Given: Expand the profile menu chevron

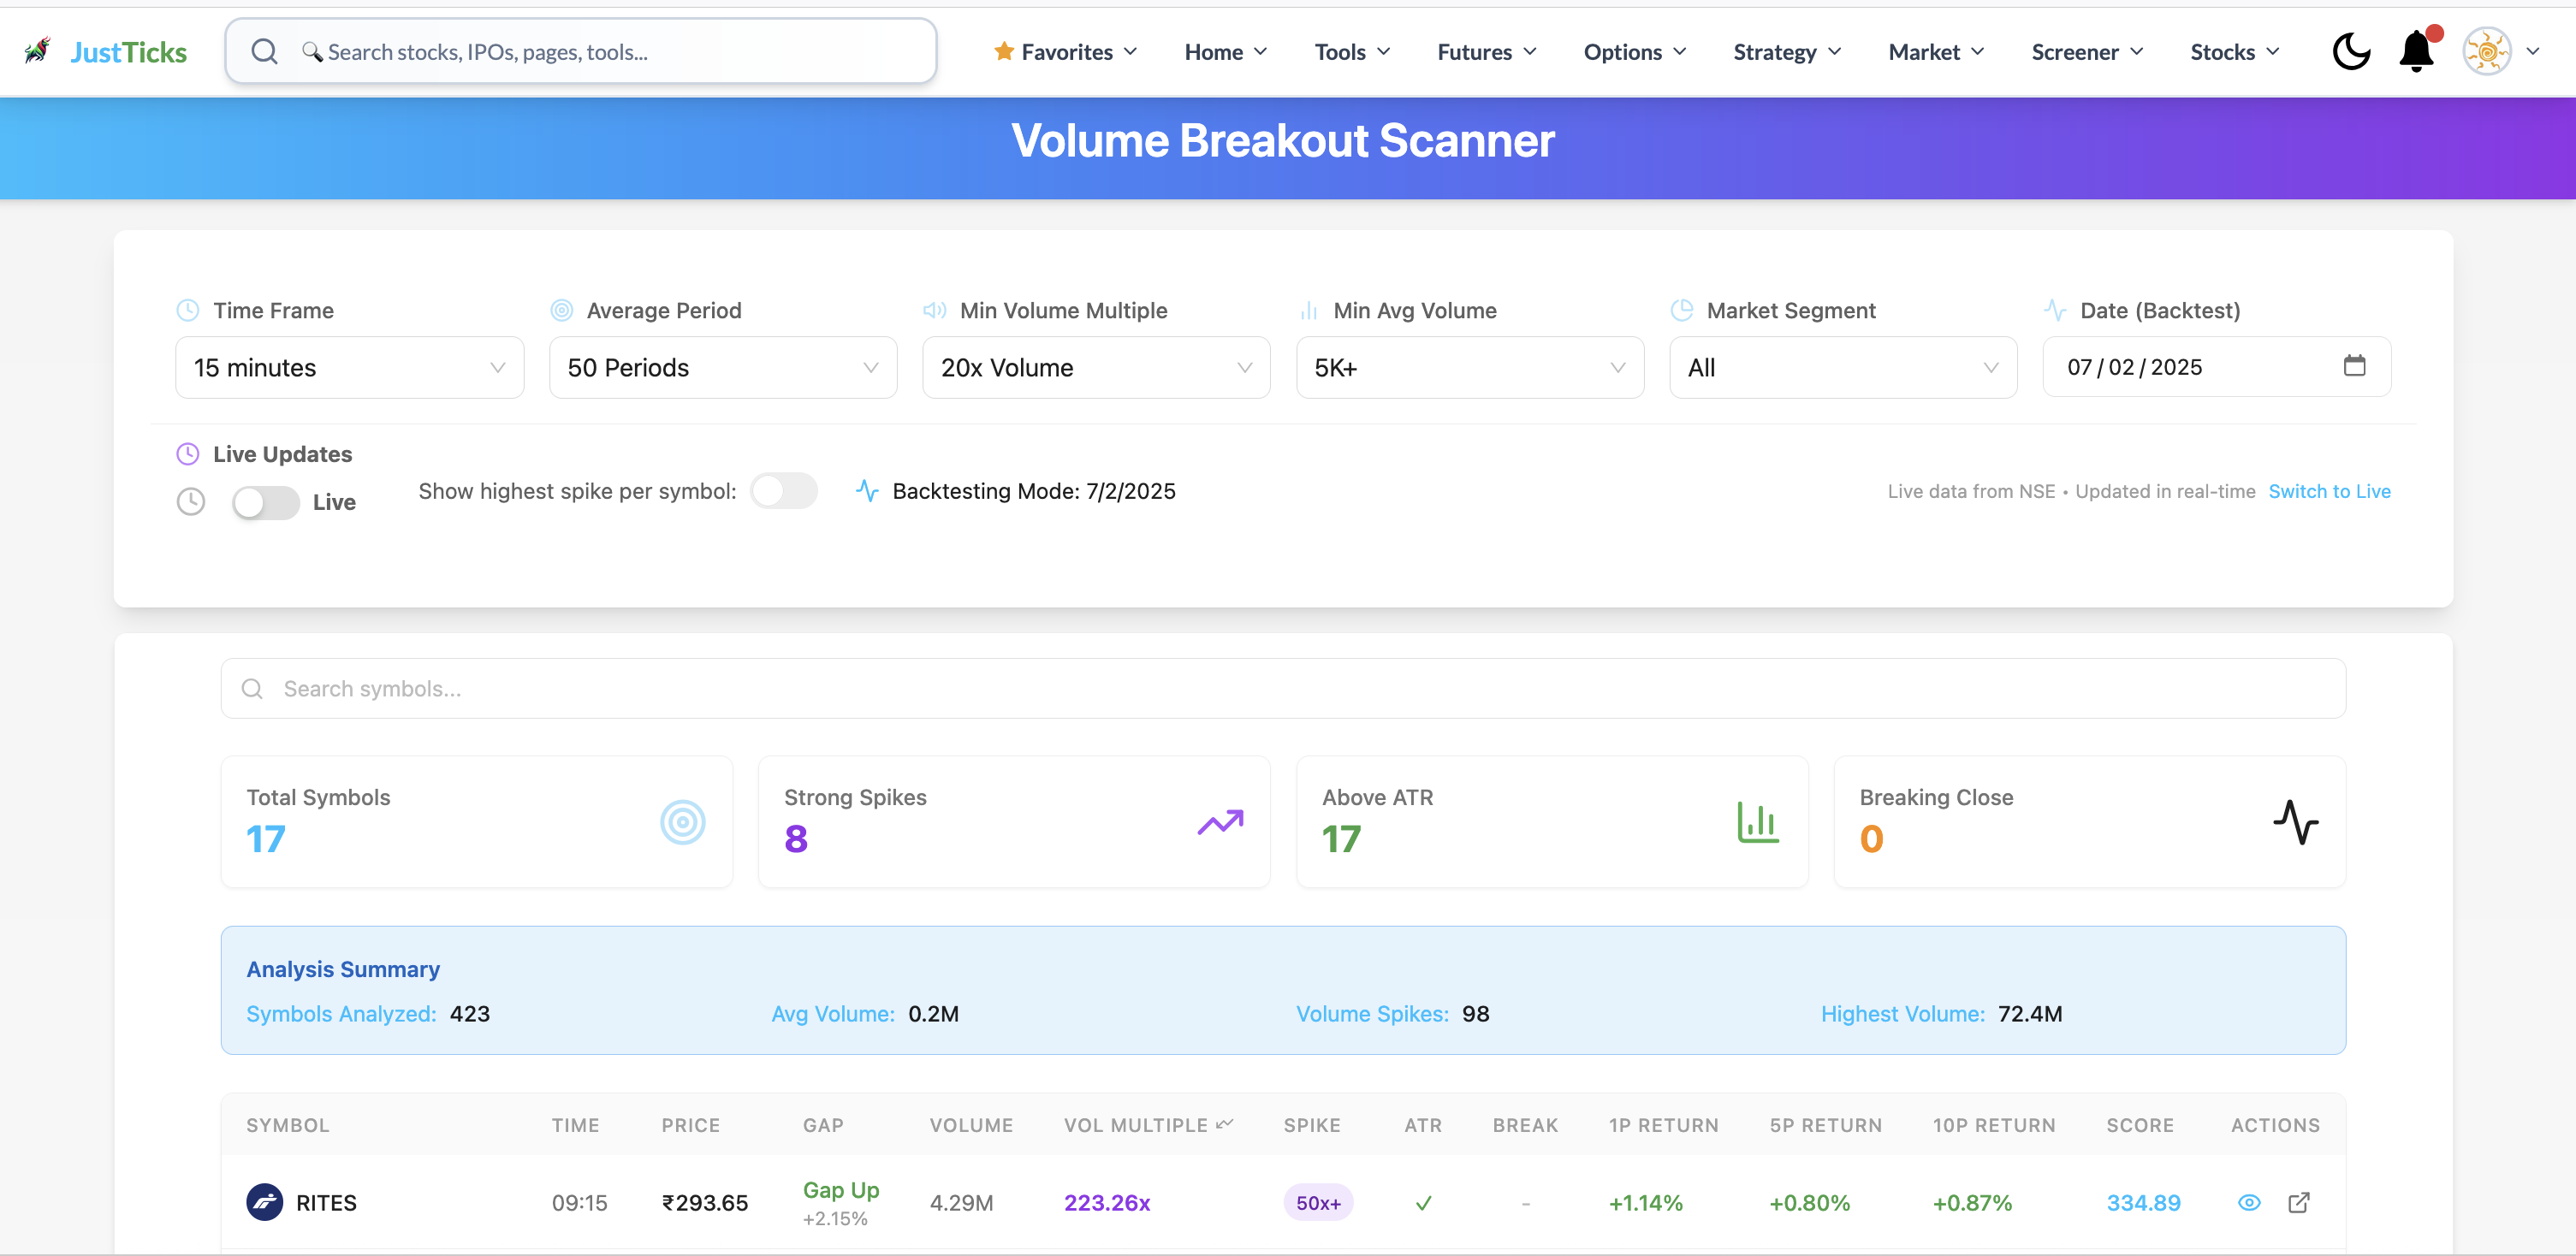Looking at the screenshot, I should (2532, 51).
